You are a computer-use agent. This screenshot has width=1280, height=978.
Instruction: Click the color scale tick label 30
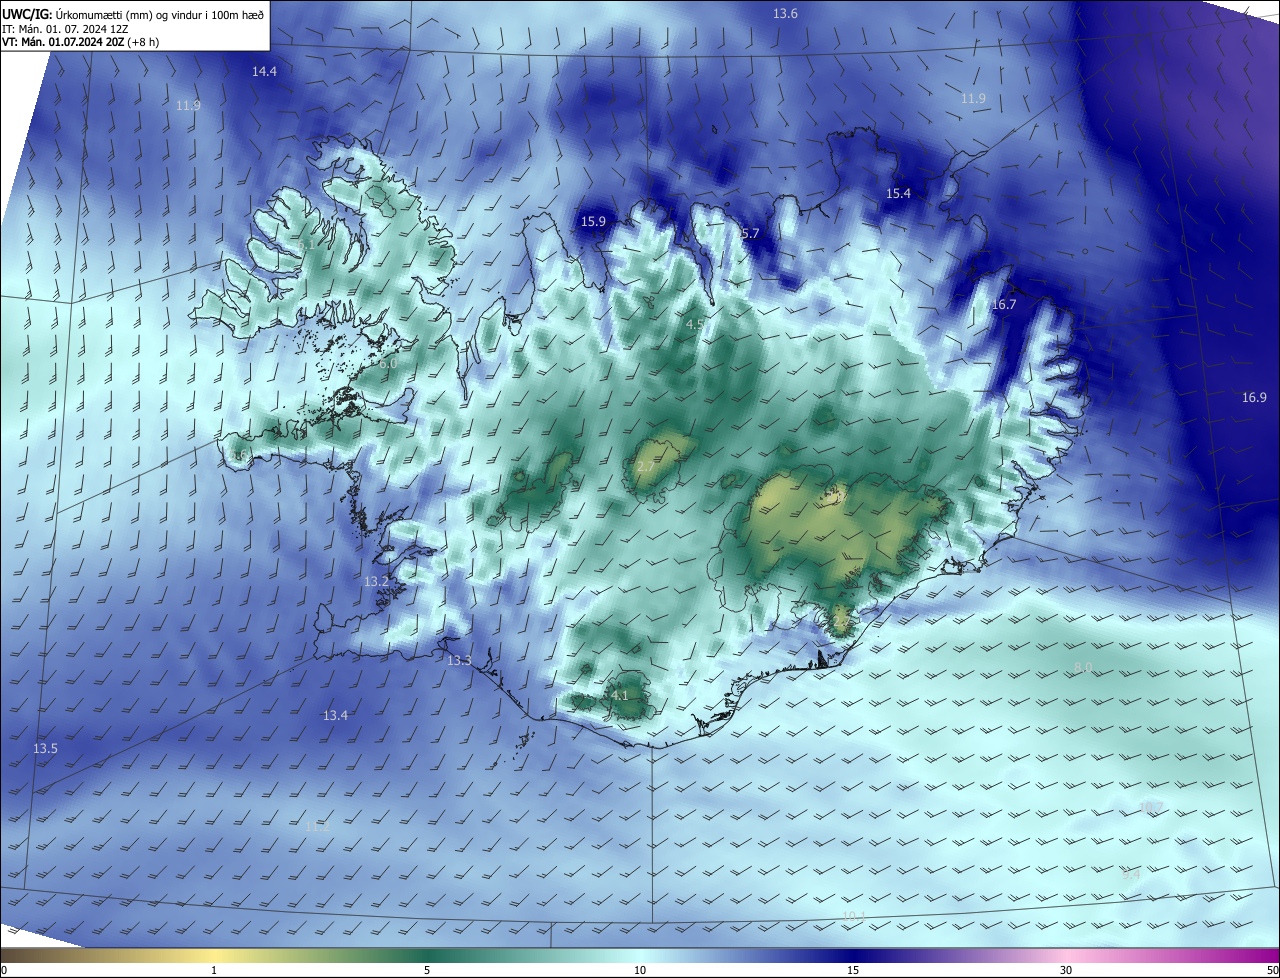click(1066, 971)
